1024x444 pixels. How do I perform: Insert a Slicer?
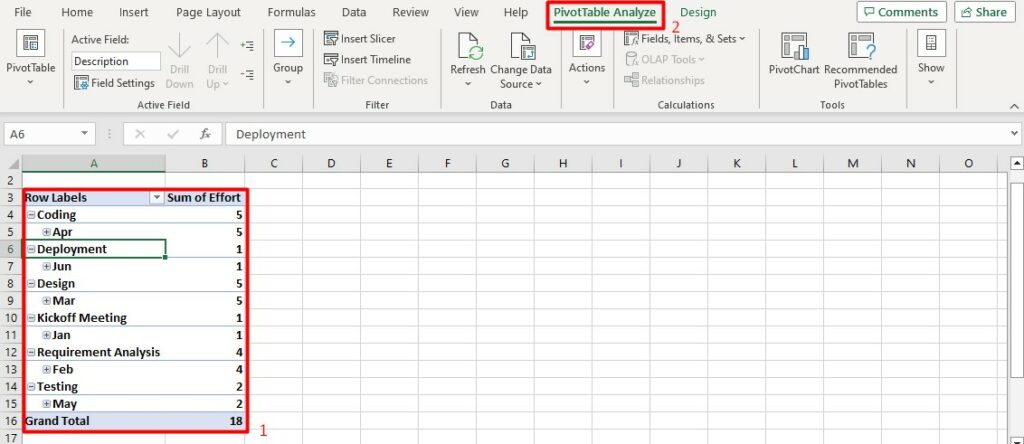click(360, 39)
